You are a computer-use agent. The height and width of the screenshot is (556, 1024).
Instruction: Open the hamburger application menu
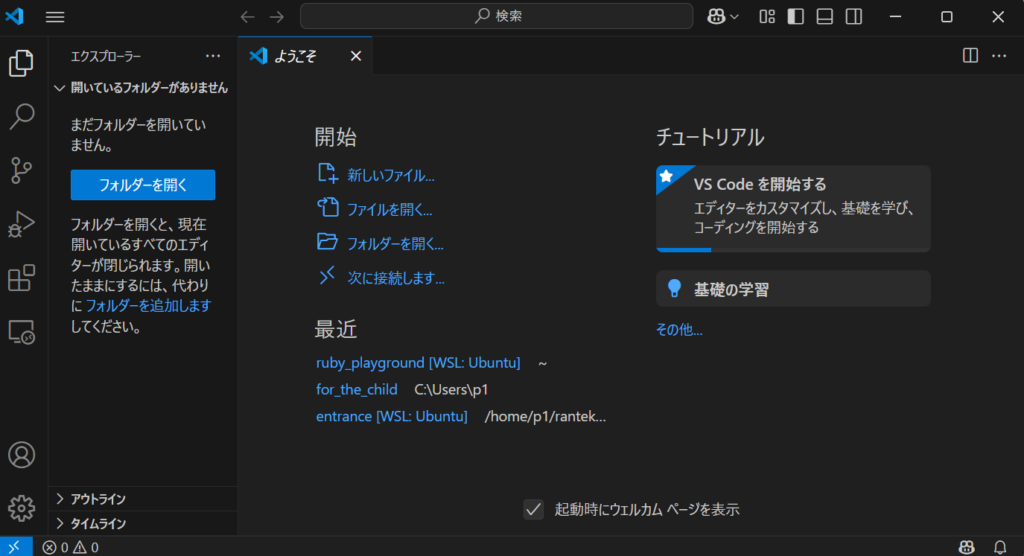click(55, 17)
